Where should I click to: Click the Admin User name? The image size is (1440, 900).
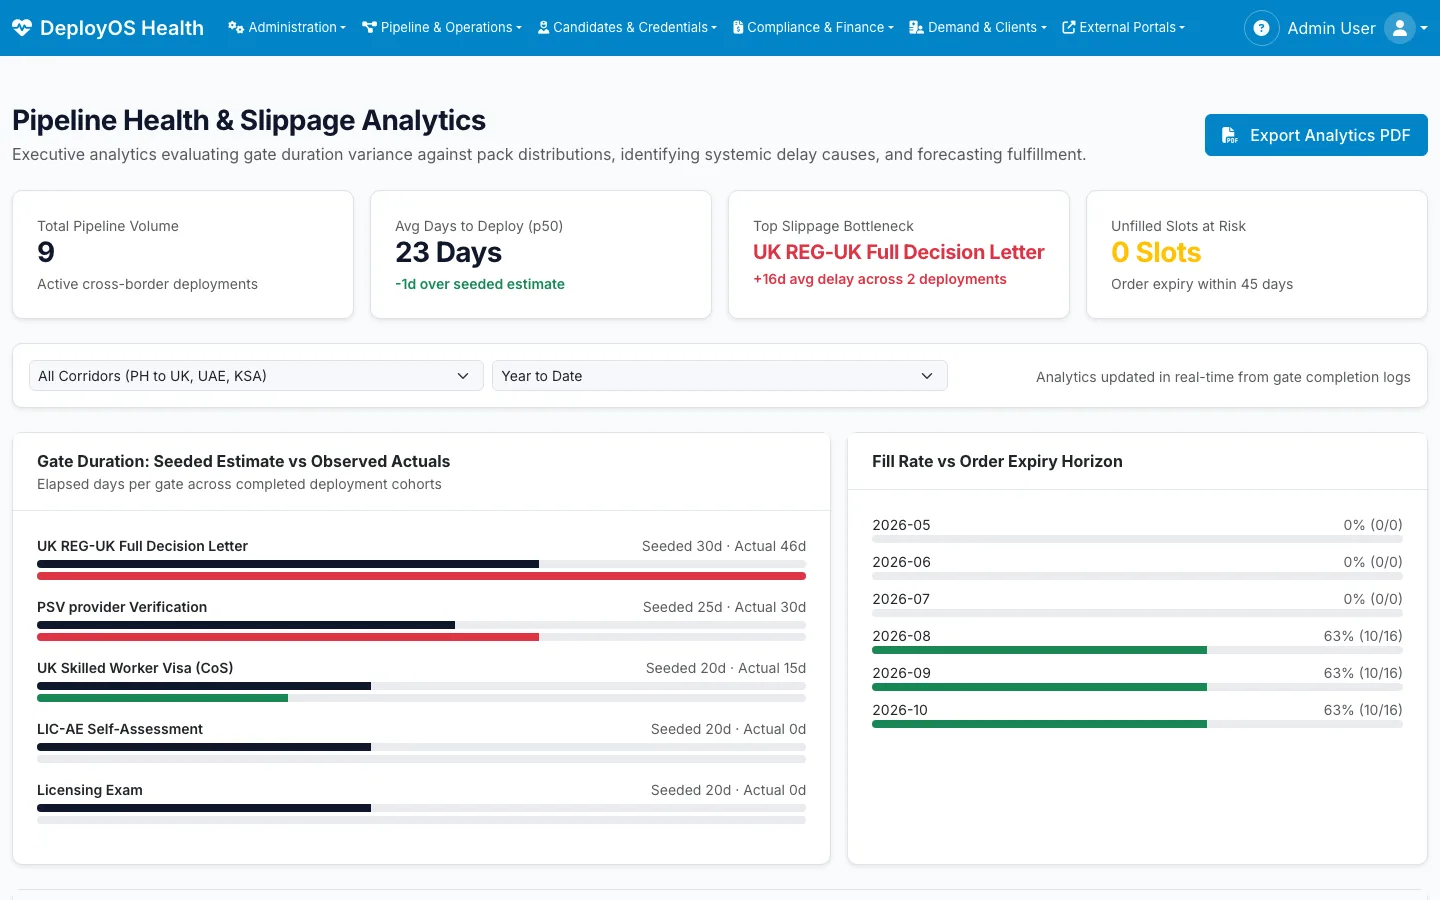coord(1331,28)
